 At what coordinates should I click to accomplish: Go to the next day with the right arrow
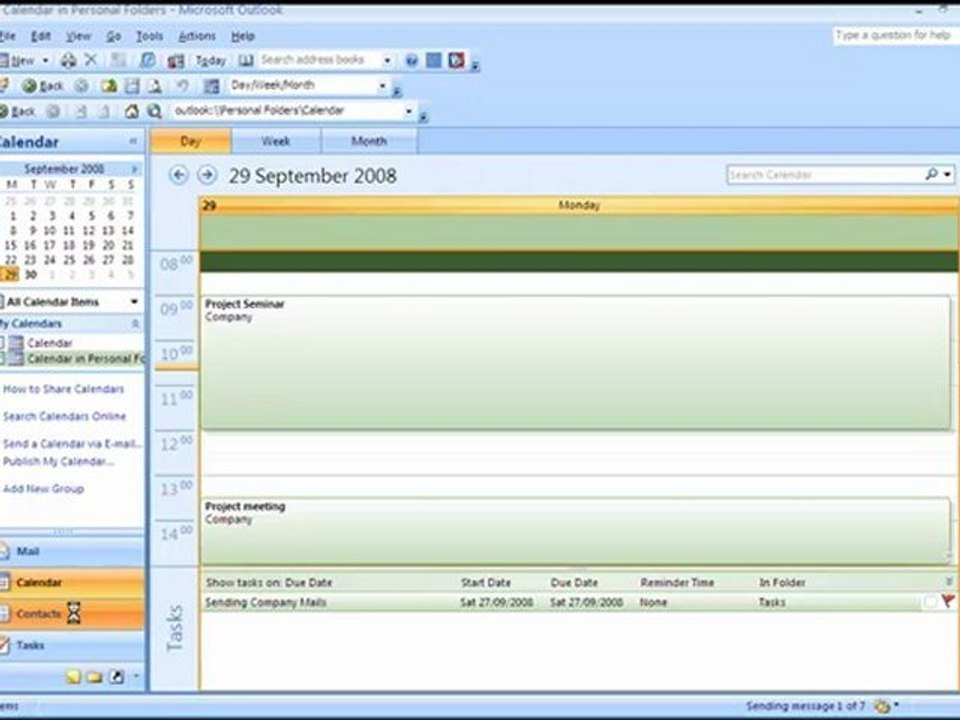(x=207, y=175)
